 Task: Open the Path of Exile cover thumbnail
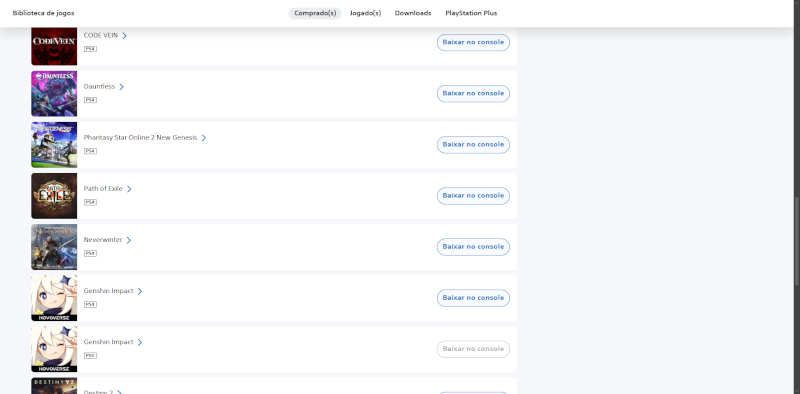tap(54, 196)
